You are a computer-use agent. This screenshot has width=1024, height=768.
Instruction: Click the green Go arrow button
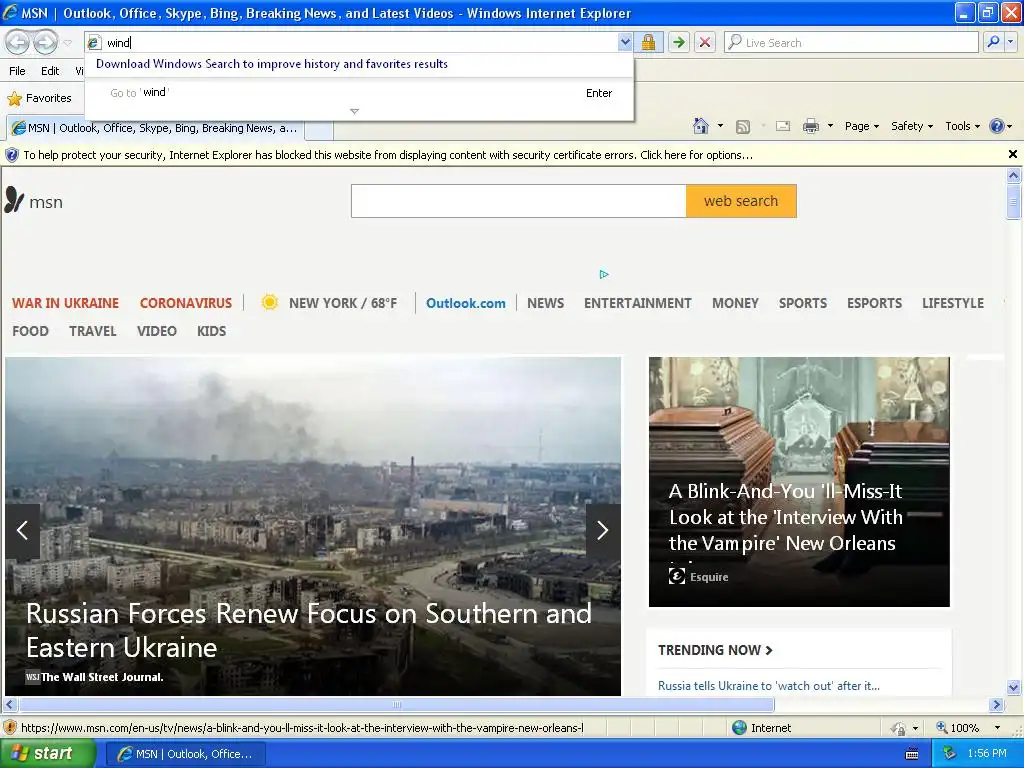679,42
